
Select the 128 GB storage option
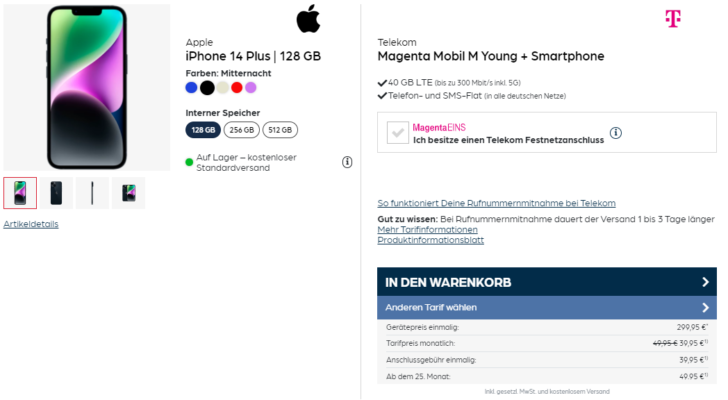tap(203, 130)
